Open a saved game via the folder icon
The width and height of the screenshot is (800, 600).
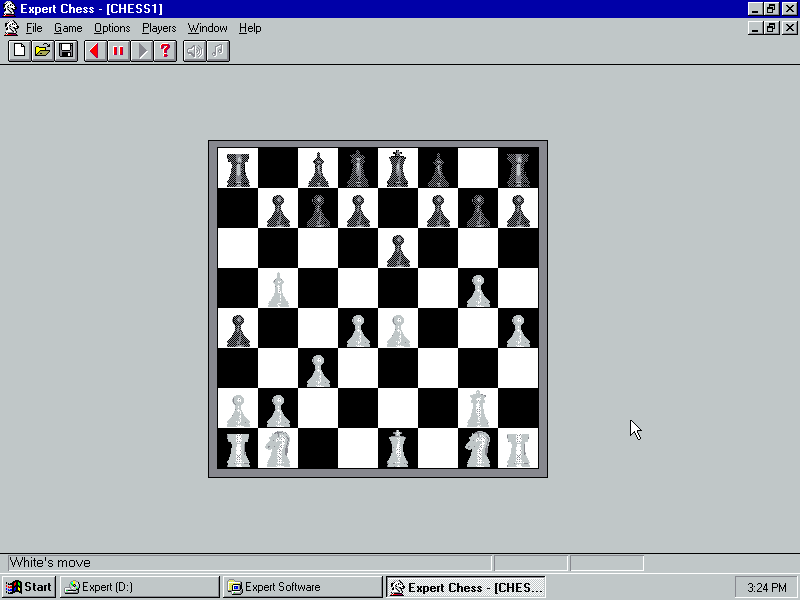tap(43, 51)
